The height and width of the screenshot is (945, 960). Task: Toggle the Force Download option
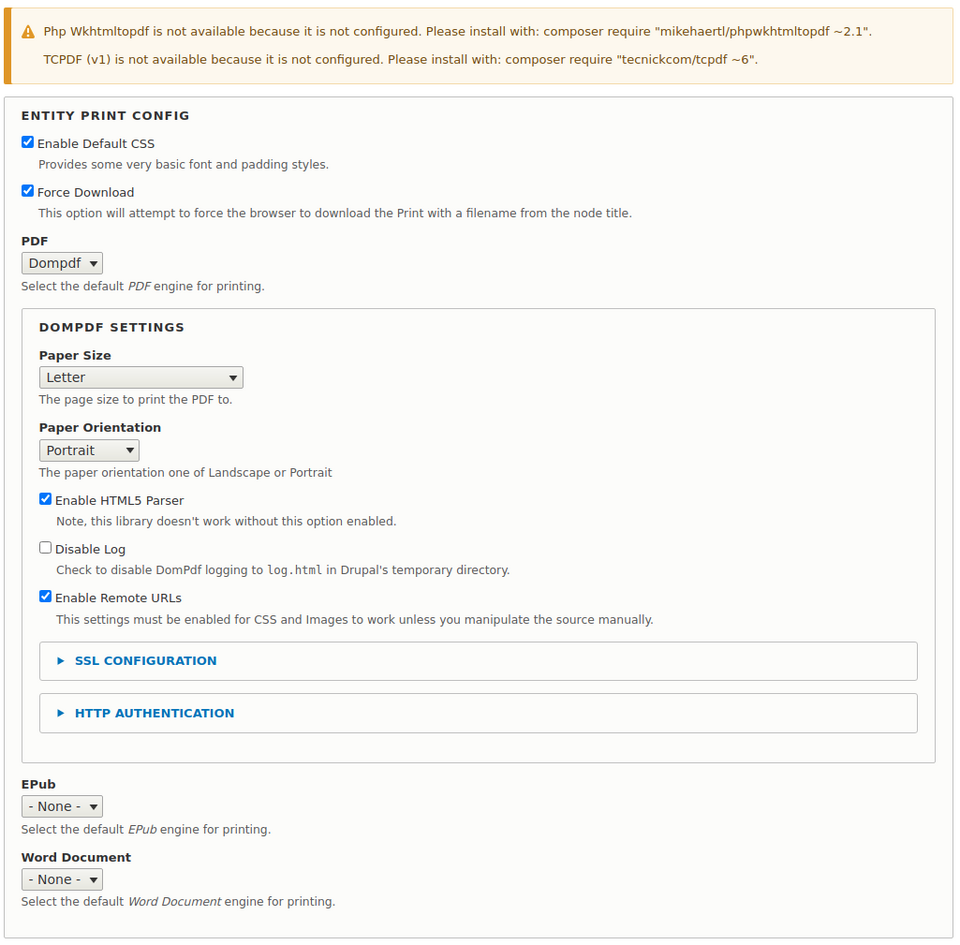27,190
